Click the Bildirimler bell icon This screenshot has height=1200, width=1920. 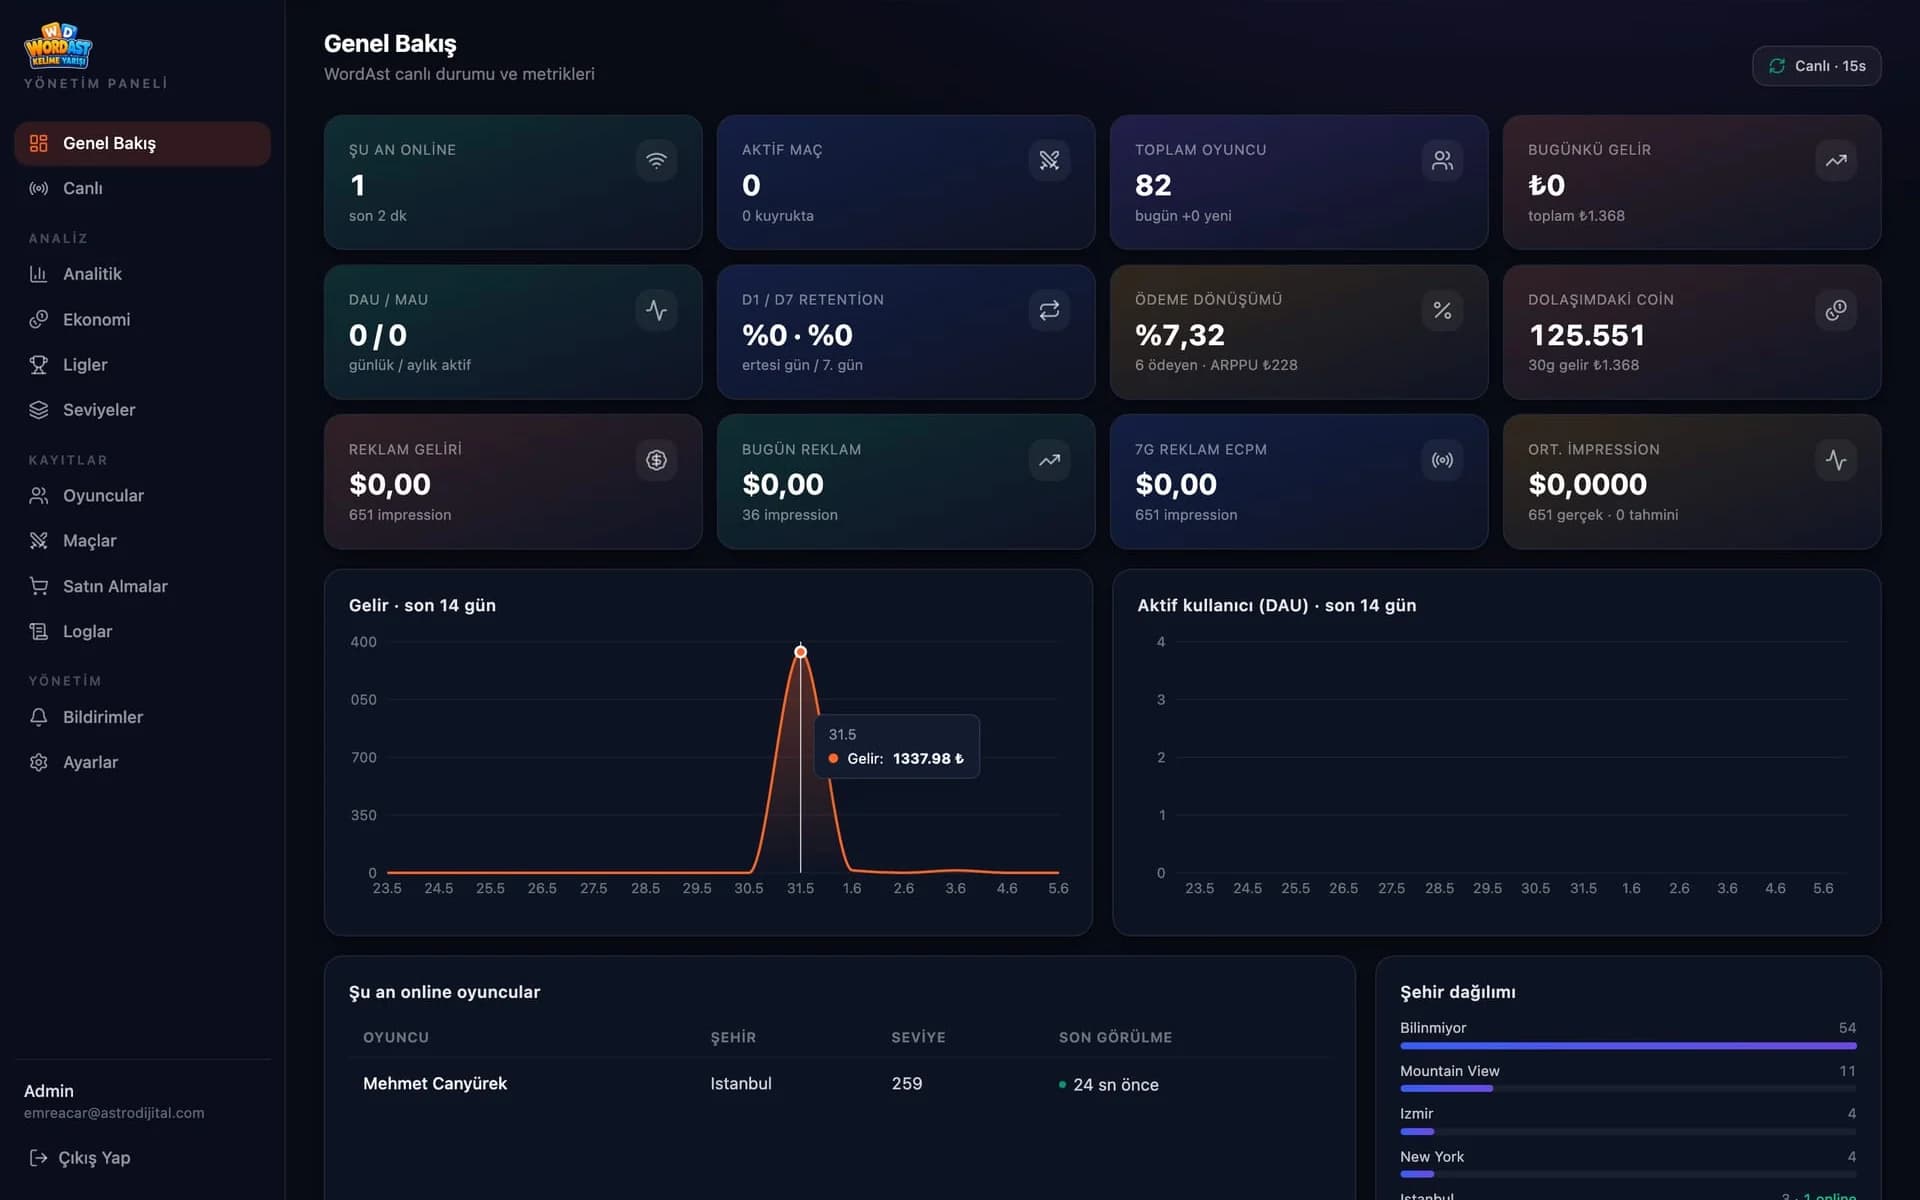pos(39,717)
